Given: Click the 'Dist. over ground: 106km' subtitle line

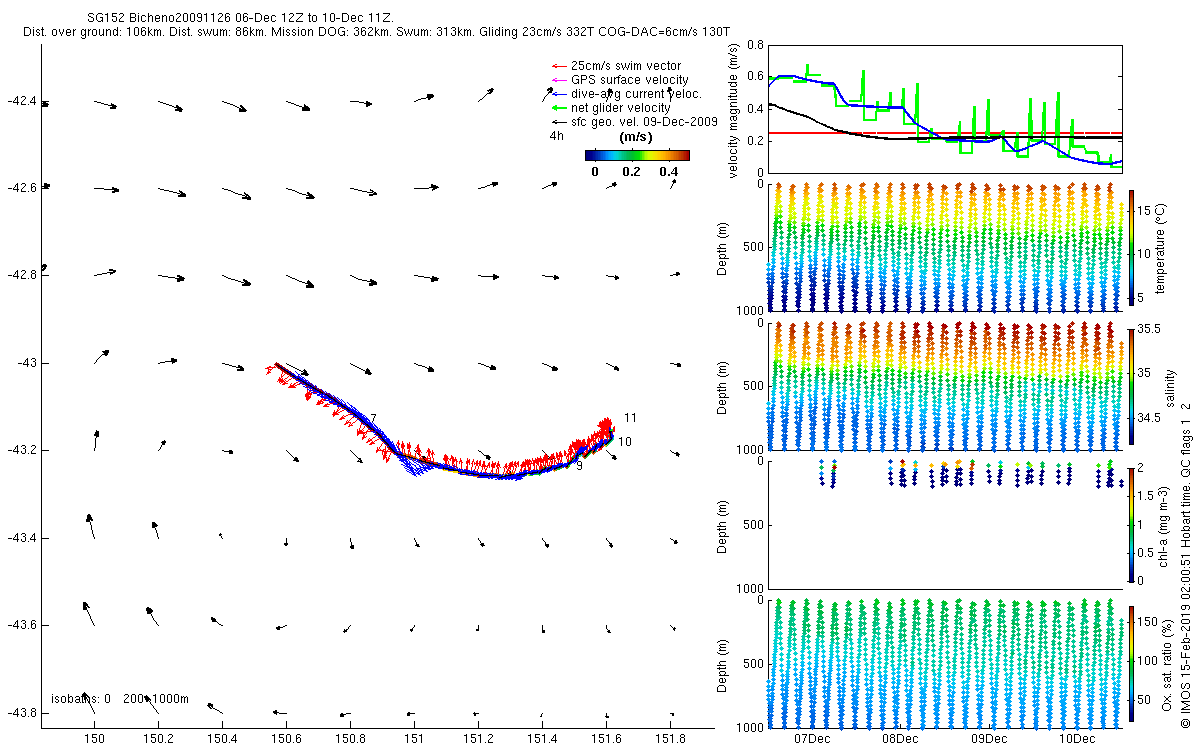Looking at the screenshot, I should (377, 33).
